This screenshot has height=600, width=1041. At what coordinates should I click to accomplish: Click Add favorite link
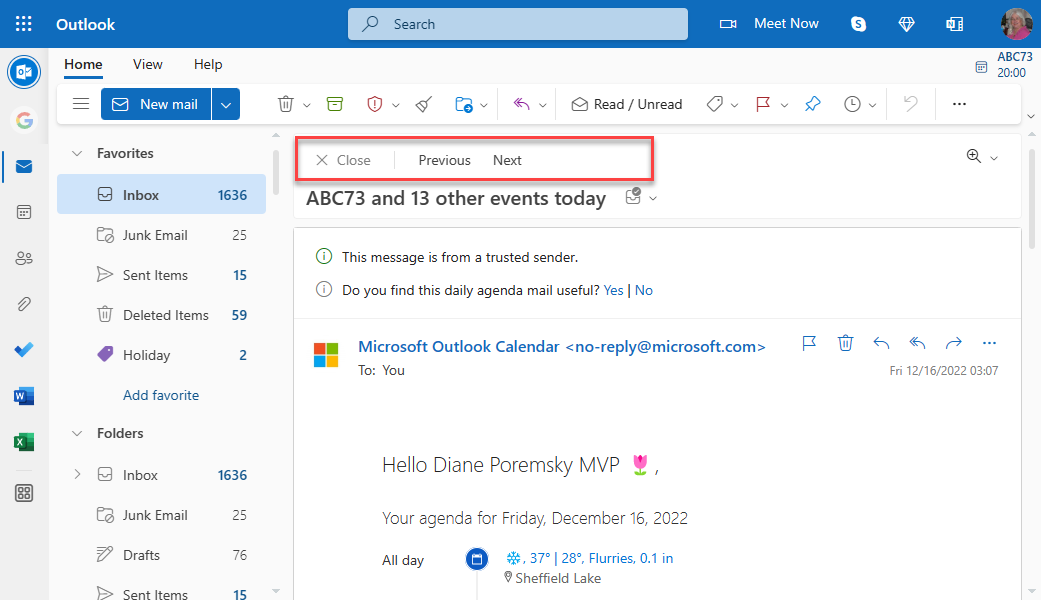161,395
